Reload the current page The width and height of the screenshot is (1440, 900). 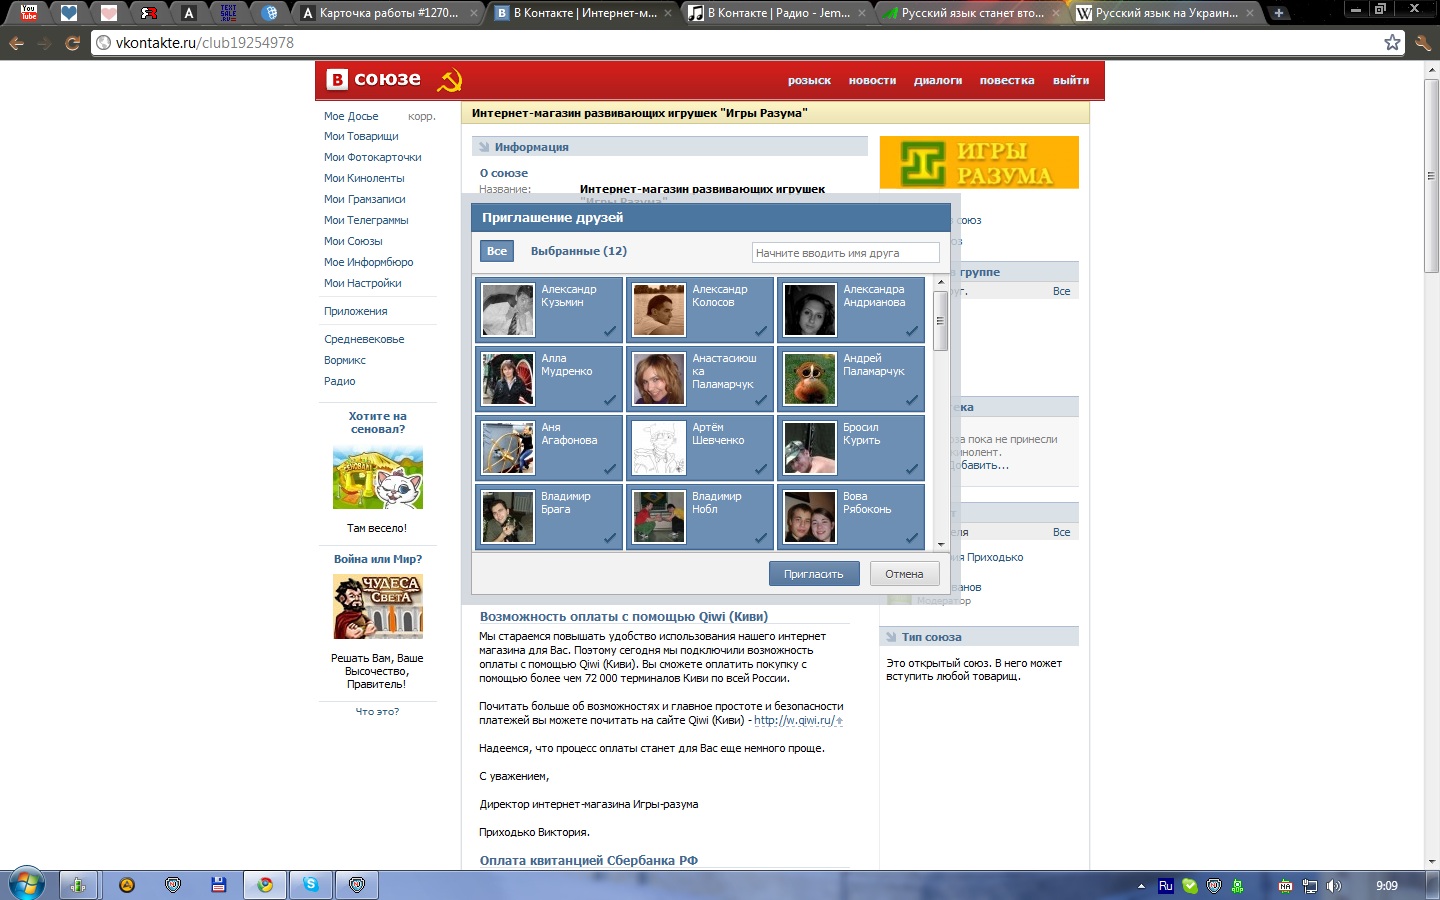tap(72, 43)
